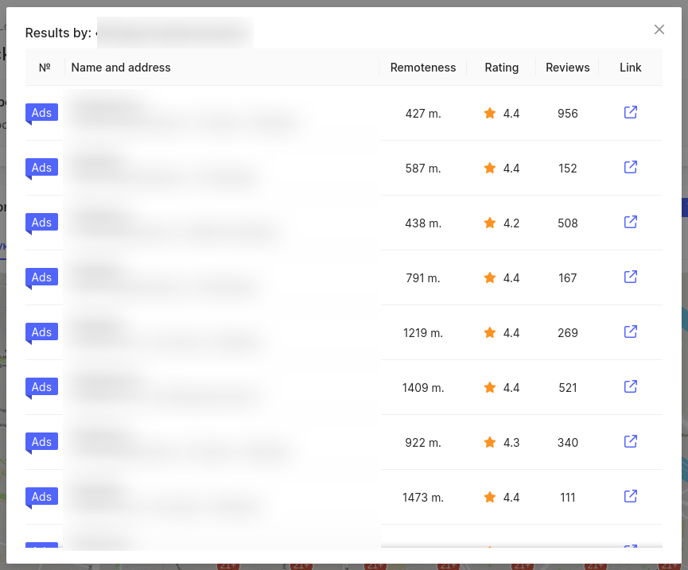Open external link for 340 reviews row
The image size is (688, 570).
pyautogui.click(x=630, y=442)
